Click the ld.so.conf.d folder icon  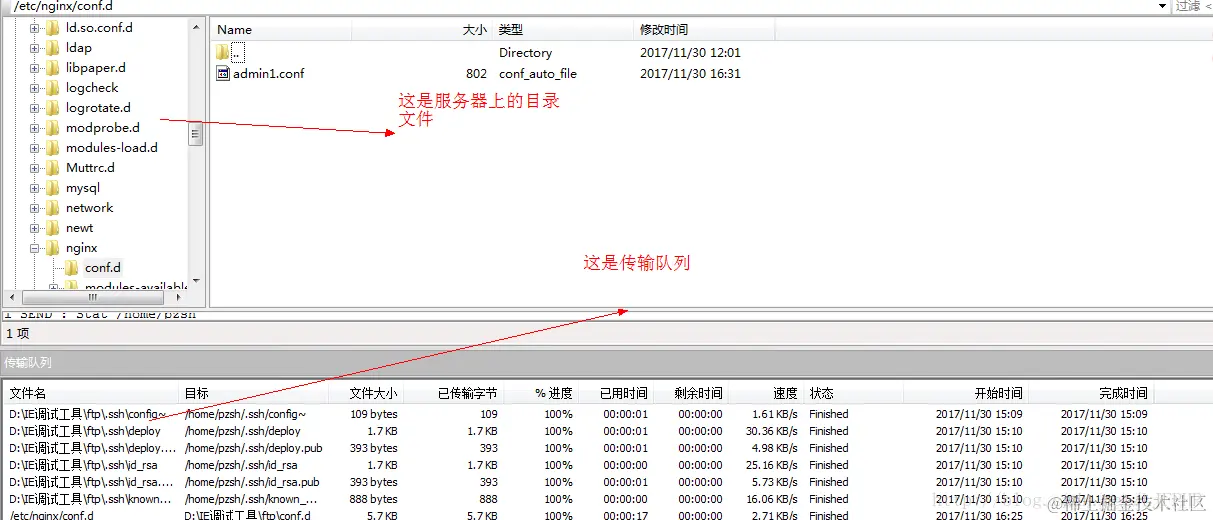(x=53, y=28)
